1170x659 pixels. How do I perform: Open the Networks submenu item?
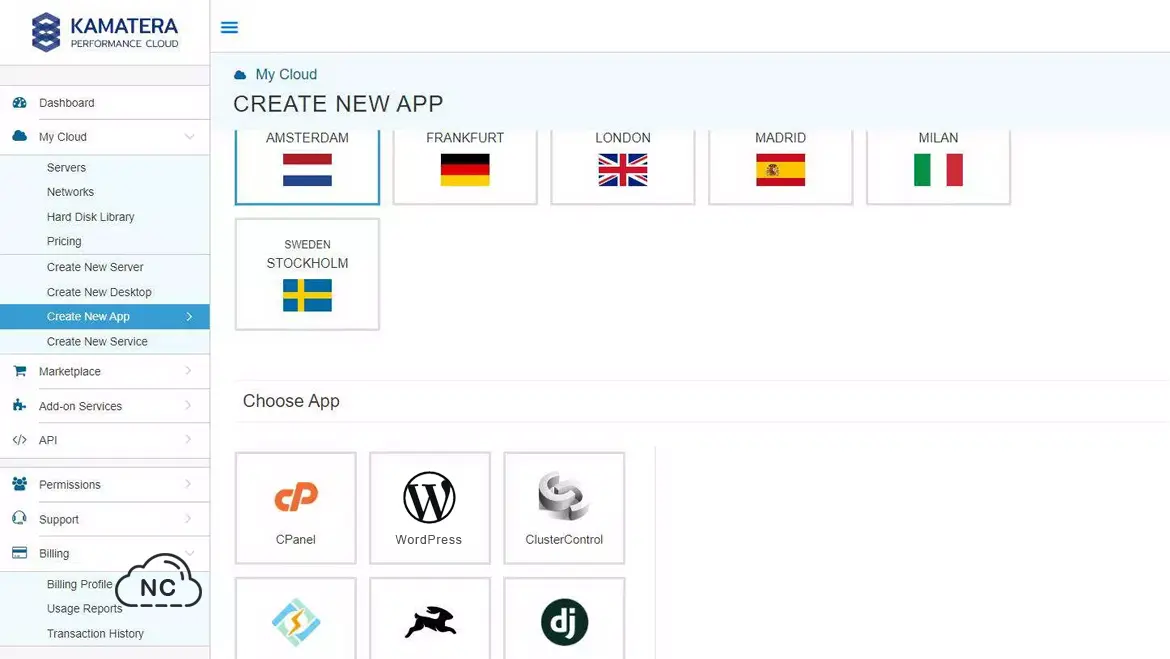[x=70, y=192]
